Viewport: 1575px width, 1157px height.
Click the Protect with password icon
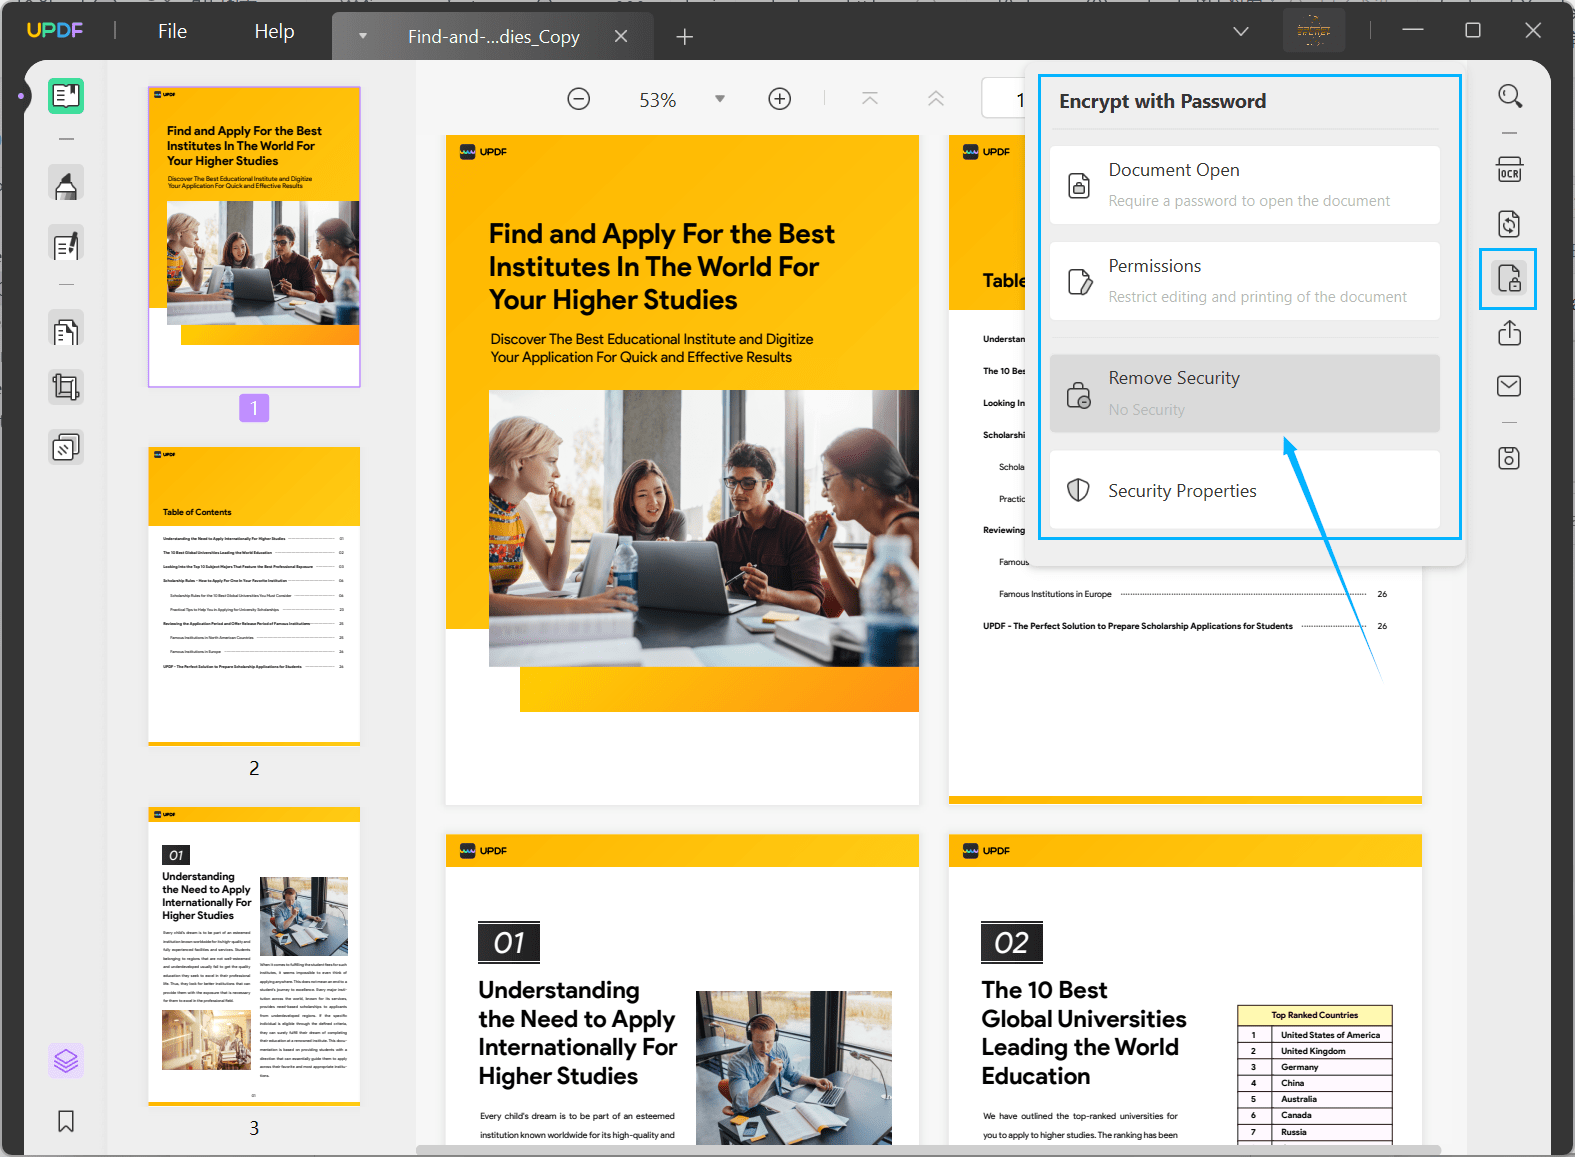(x=1509, y=278)
